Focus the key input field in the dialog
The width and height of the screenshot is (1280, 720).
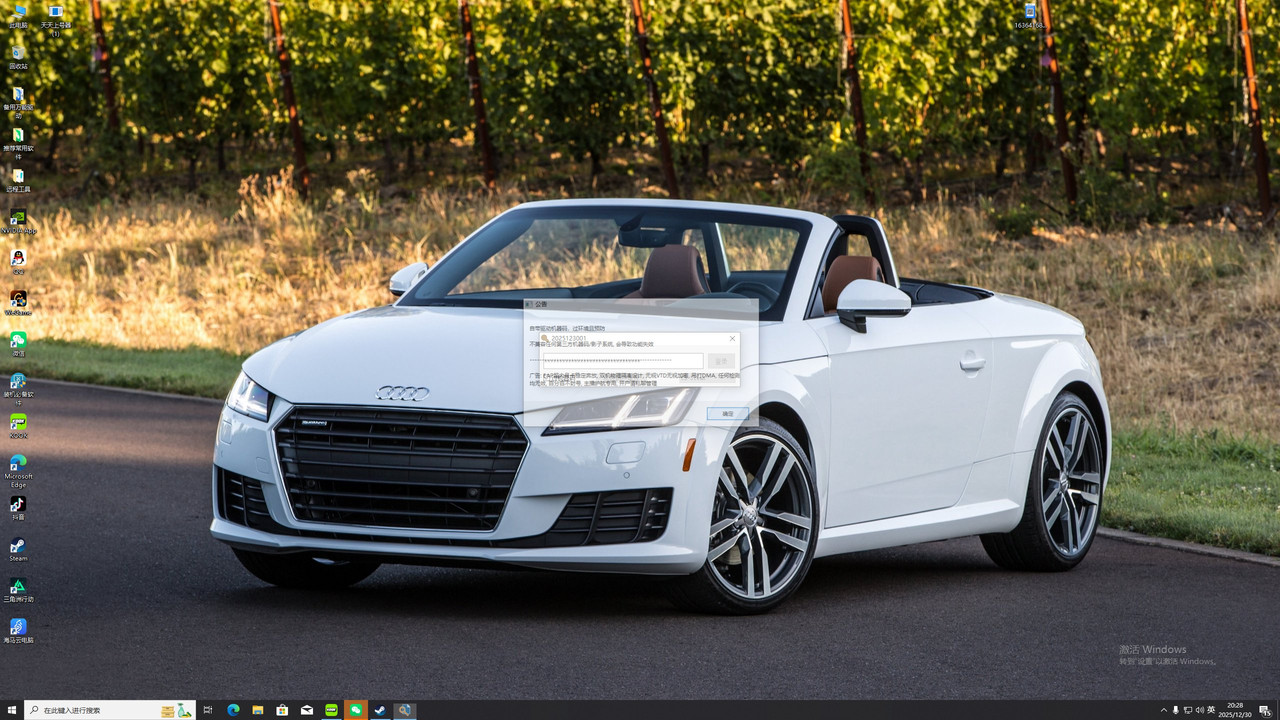click(x=621, y=361)
